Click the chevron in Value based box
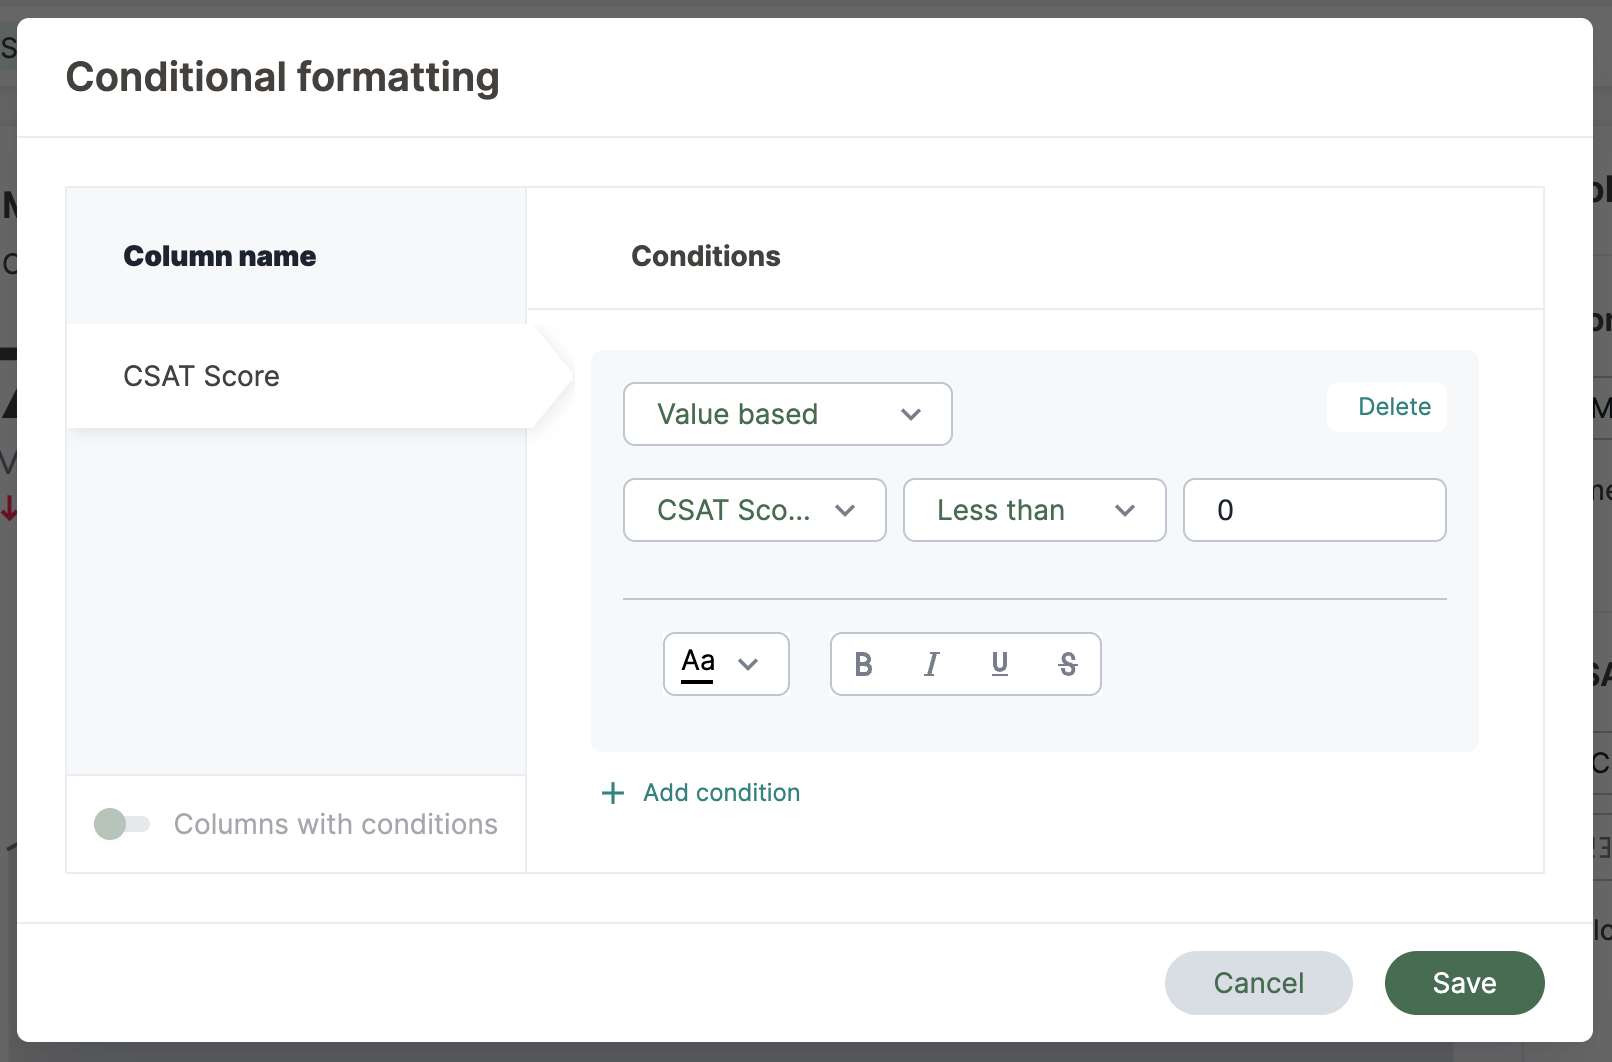 pos(910,414)
